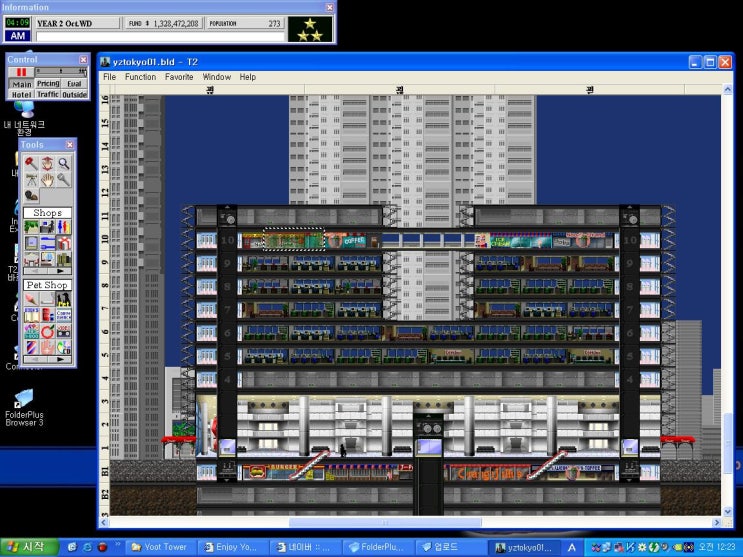Click the POPULATION 273 field
The image size is (743, 557).
coord(245,23)
